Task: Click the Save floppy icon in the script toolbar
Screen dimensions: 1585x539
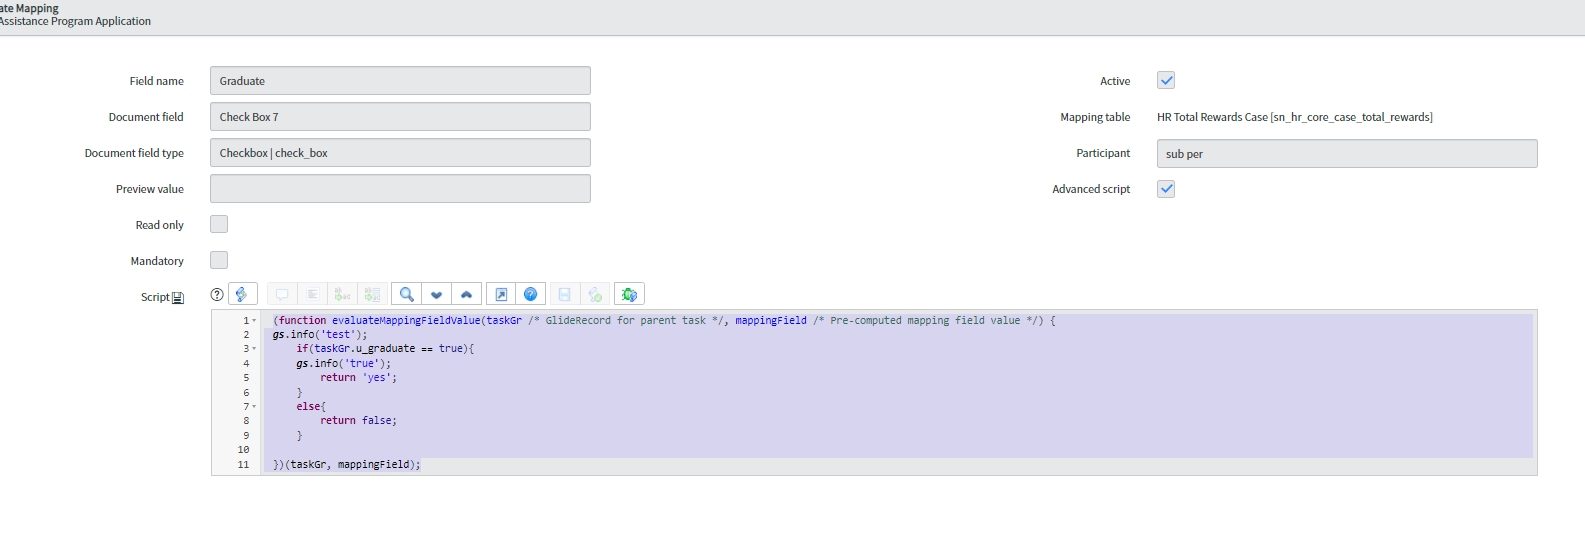Action: click(x=564, y=294)
